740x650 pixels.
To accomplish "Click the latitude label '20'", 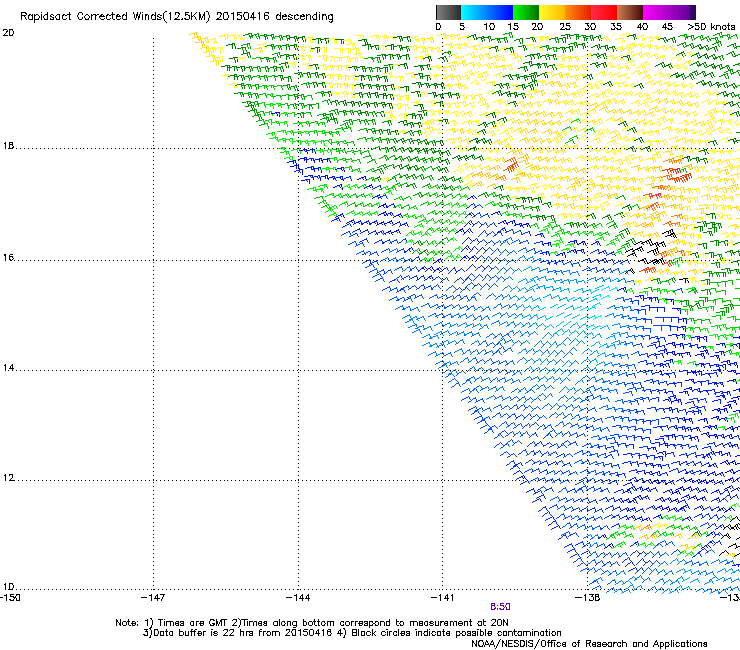I will pyautogui.click(x=8, y=33).
